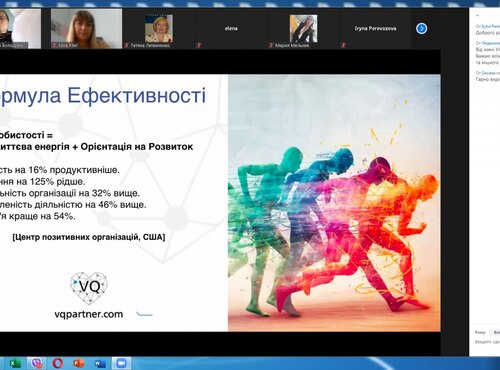Collapse the chat panel with the top chevron
The height and width of the screenshot is (370, 500).
[477, 15]
